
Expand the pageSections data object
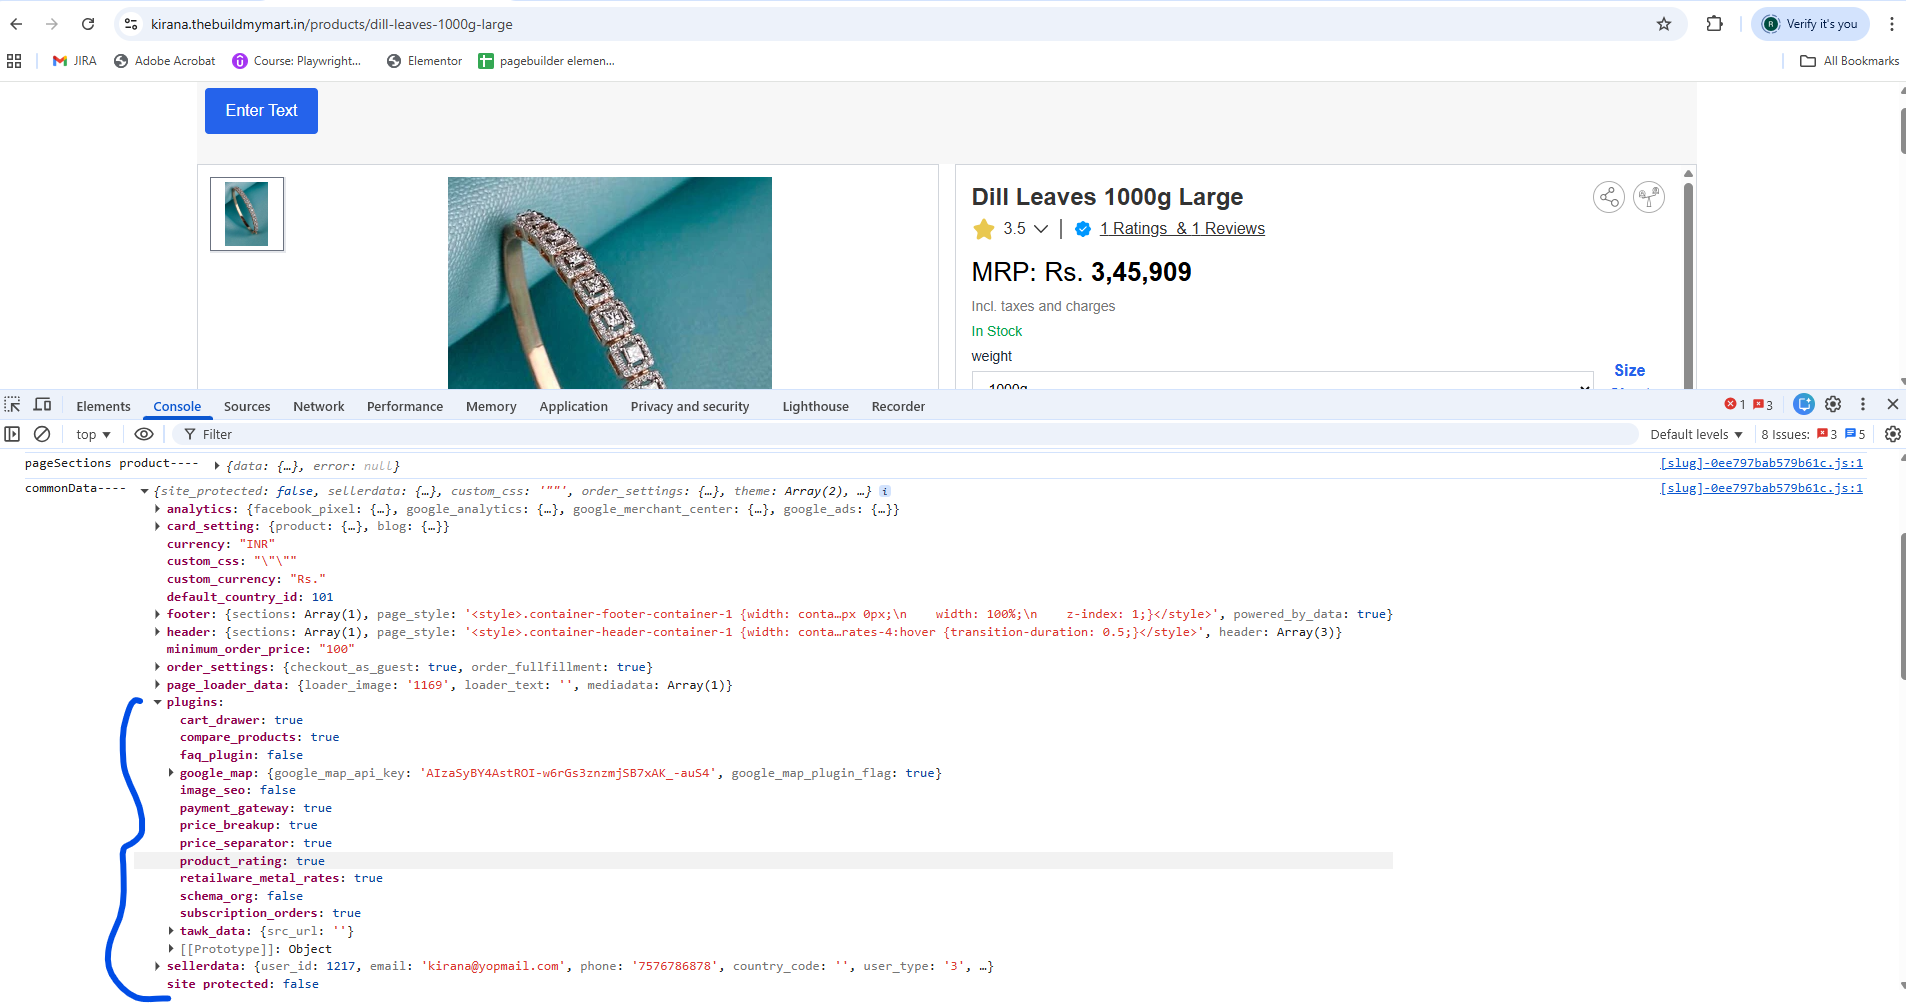(x=217, y=466)
